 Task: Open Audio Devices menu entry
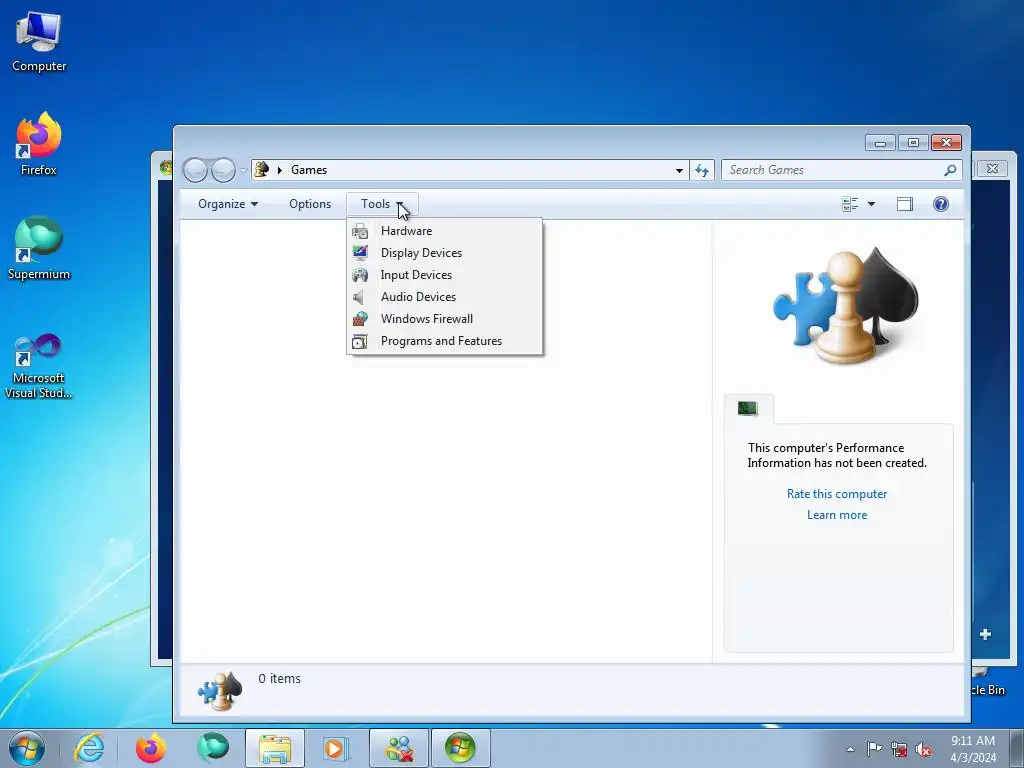point(444,296)
